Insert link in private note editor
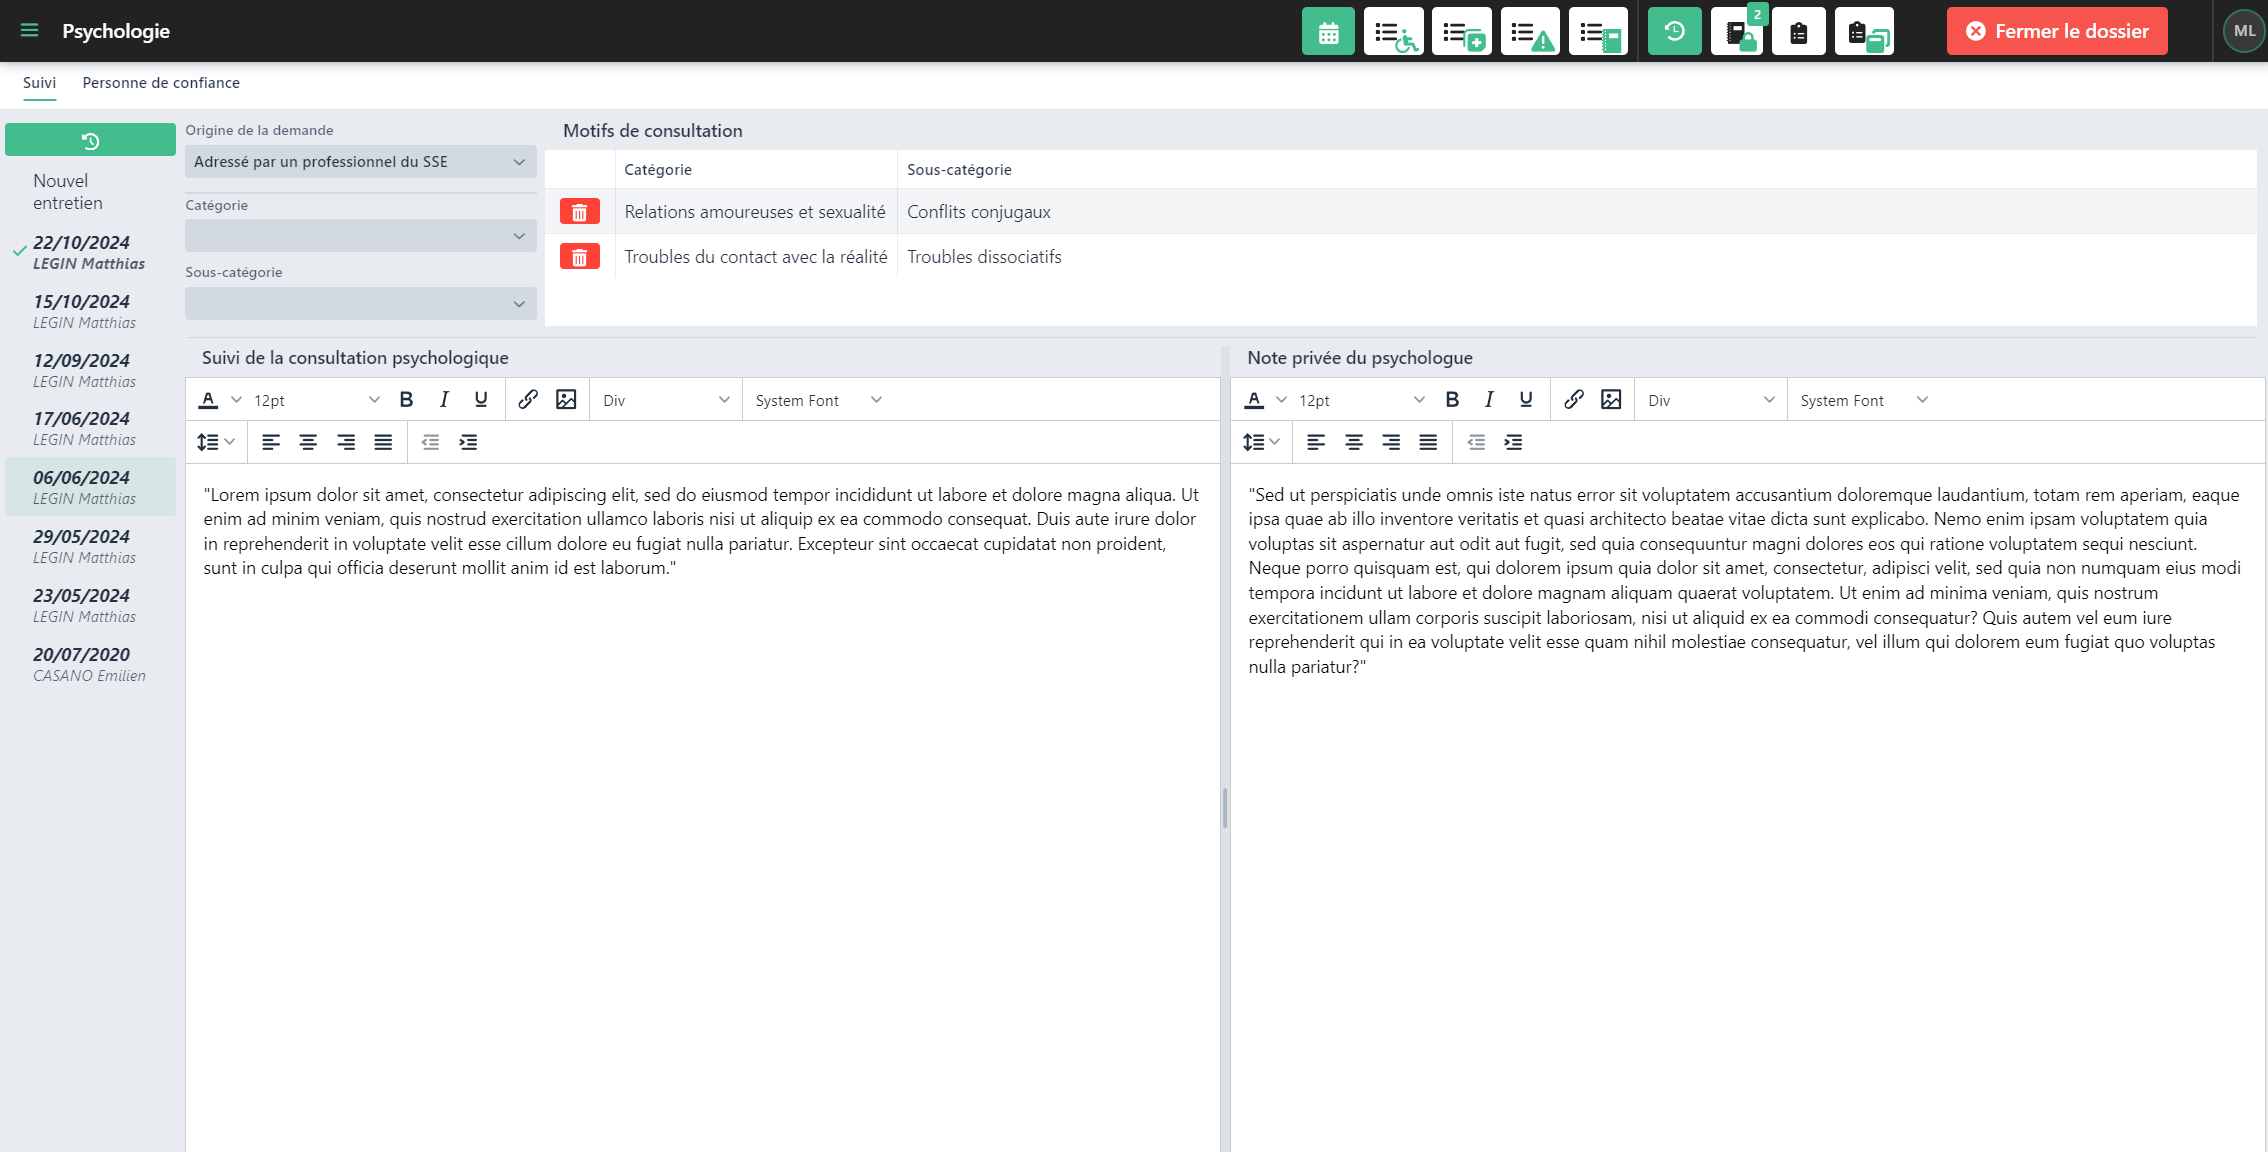2268x1152 pixels. [x=1573, y=400]
